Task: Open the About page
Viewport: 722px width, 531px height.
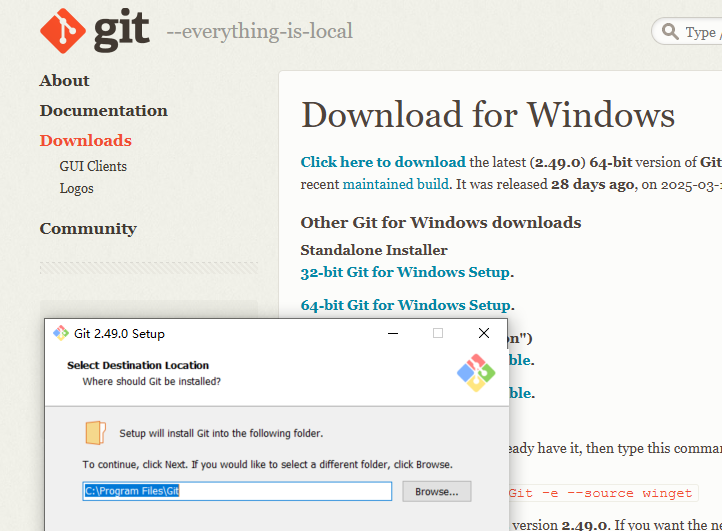Action: [64, 81]
